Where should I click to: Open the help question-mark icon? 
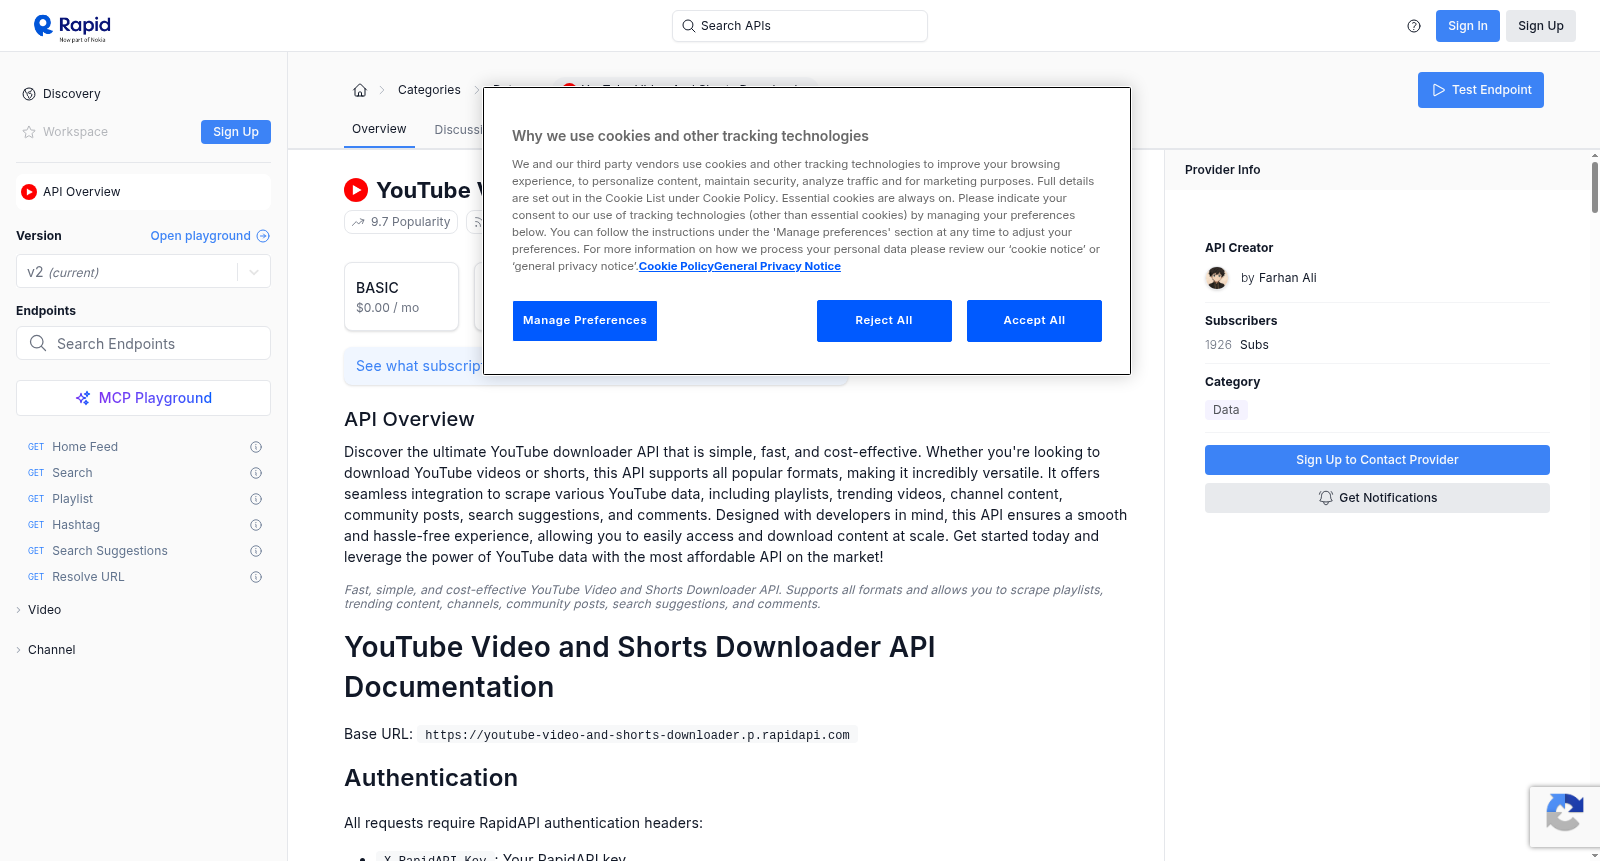1414,26
